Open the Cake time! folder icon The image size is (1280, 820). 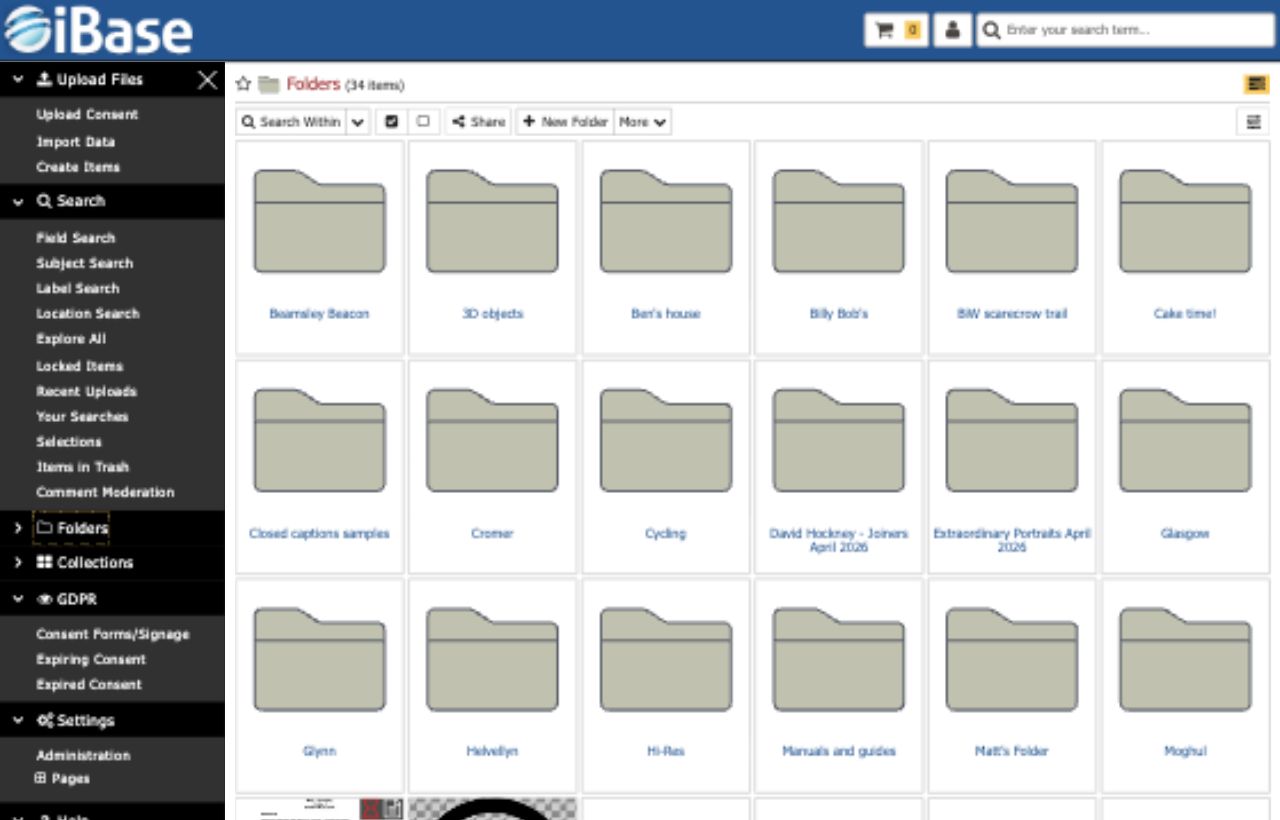click(1185, 221)
